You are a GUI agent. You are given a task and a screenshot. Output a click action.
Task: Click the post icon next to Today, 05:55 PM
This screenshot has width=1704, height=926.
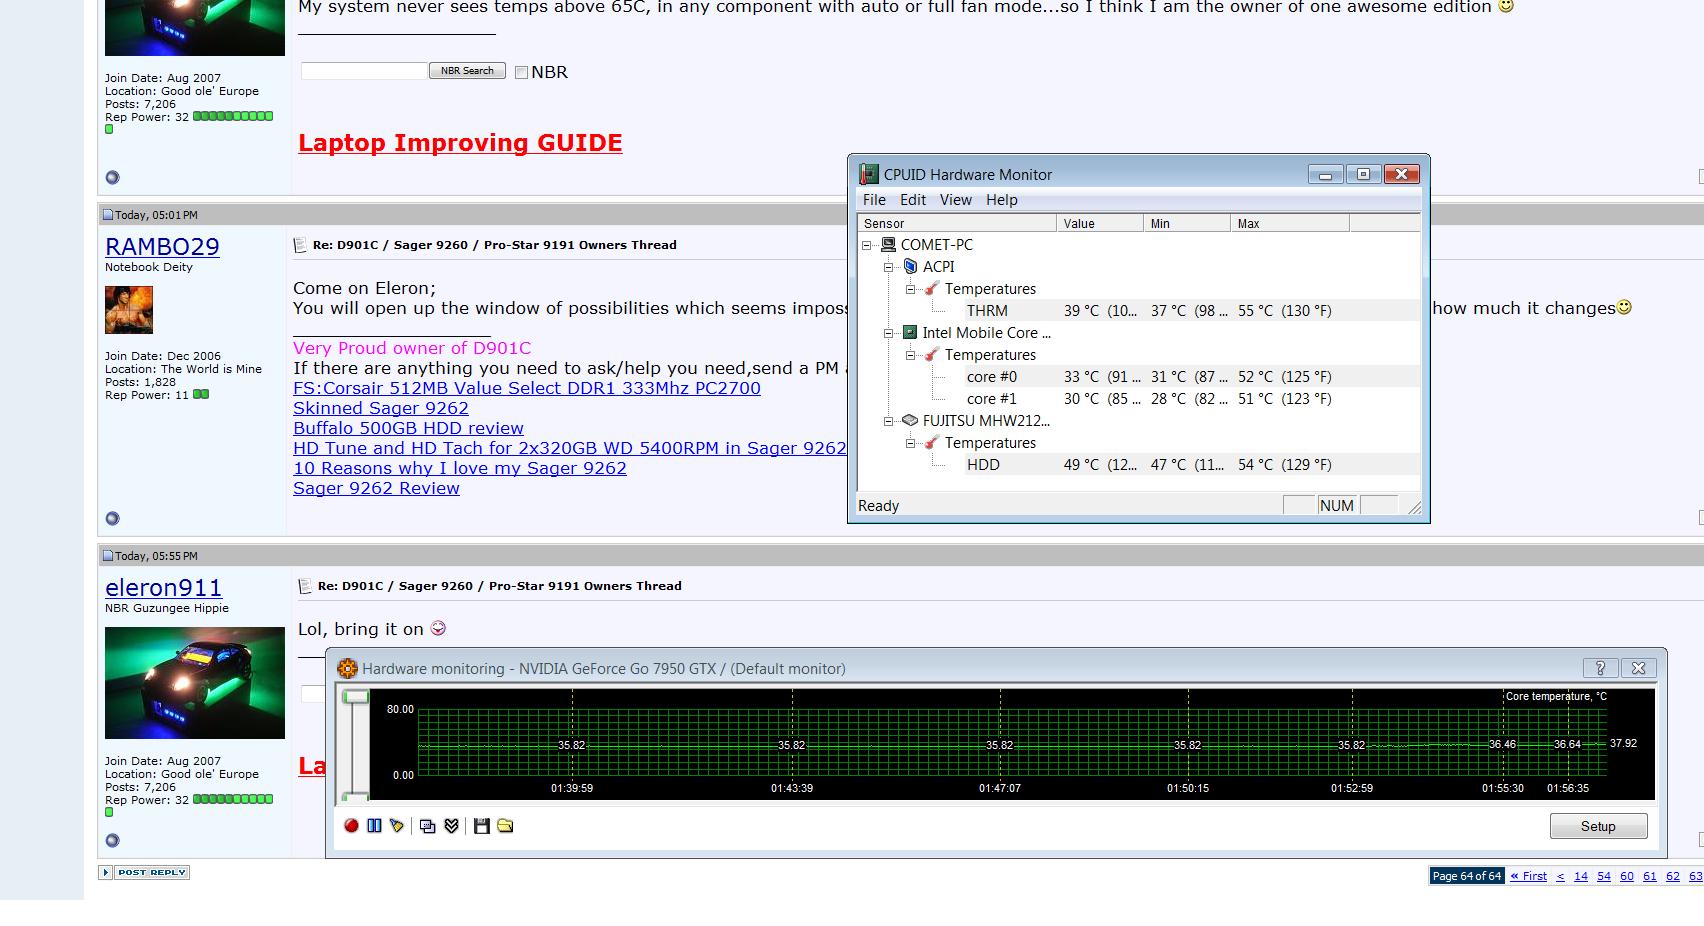pos(108,556)
